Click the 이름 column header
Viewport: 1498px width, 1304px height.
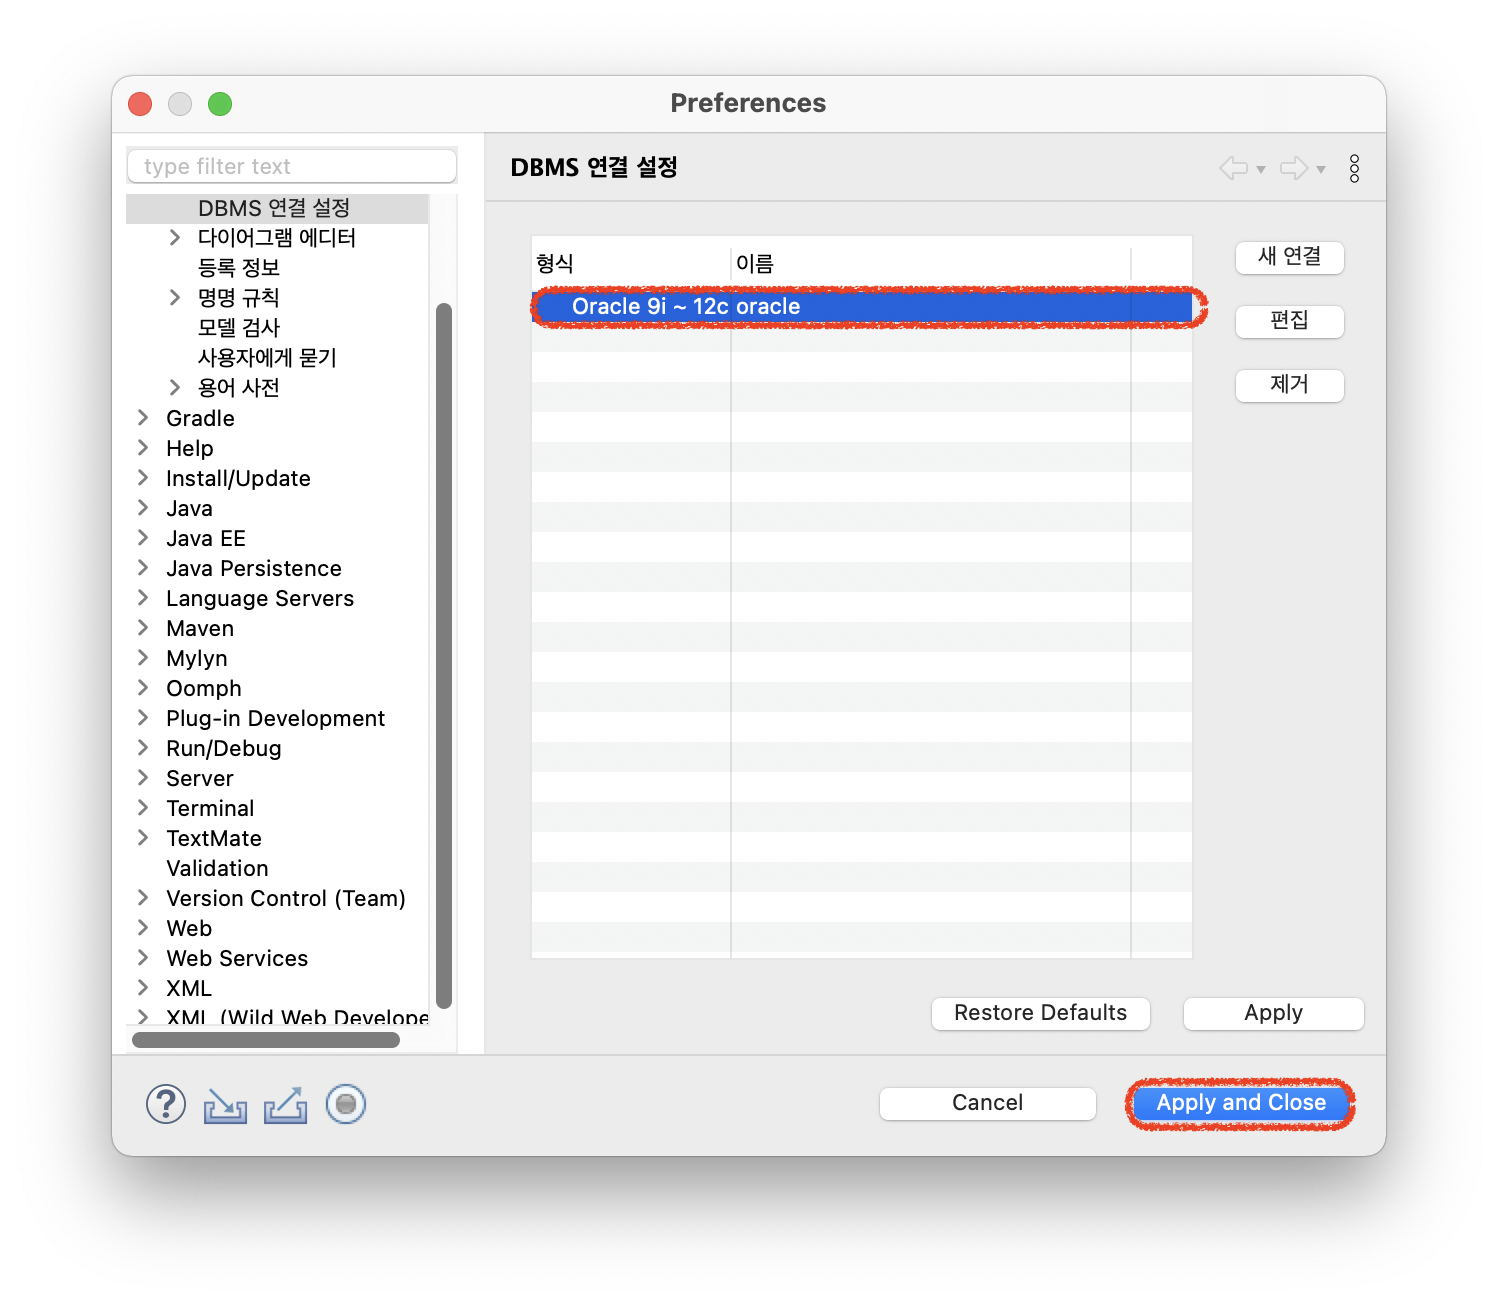[931, 264]
